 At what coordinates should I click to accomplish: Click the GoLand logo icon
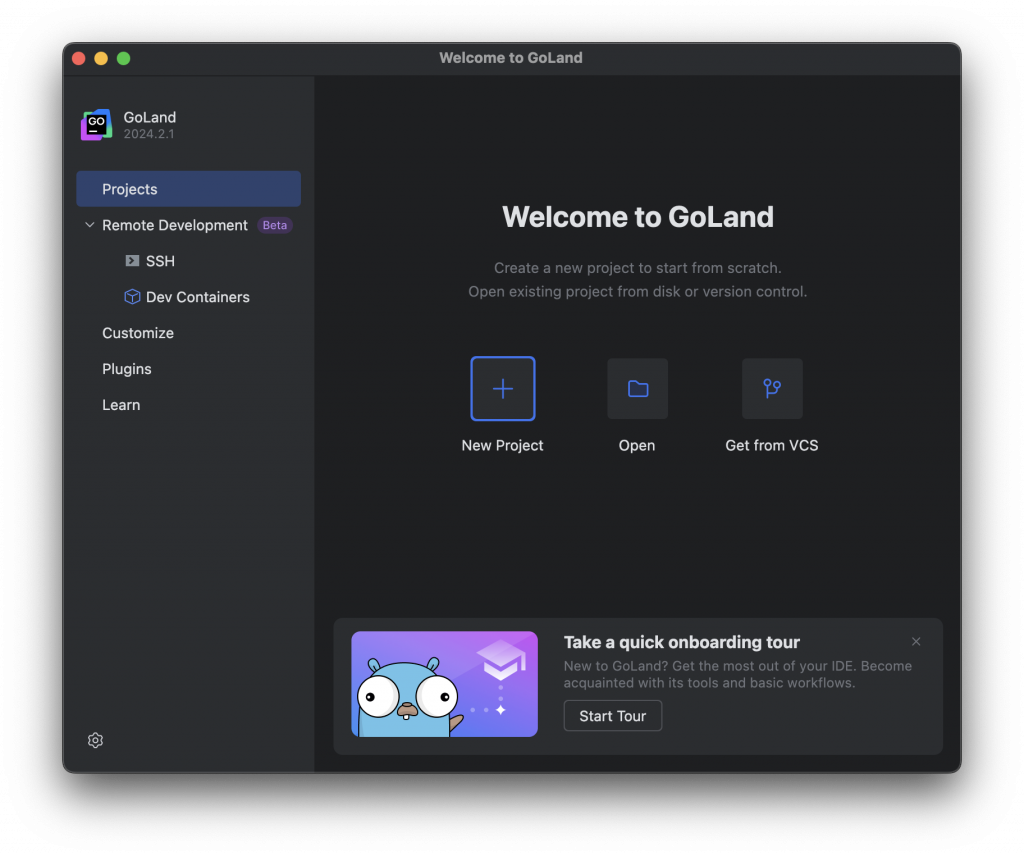[97, 125]
